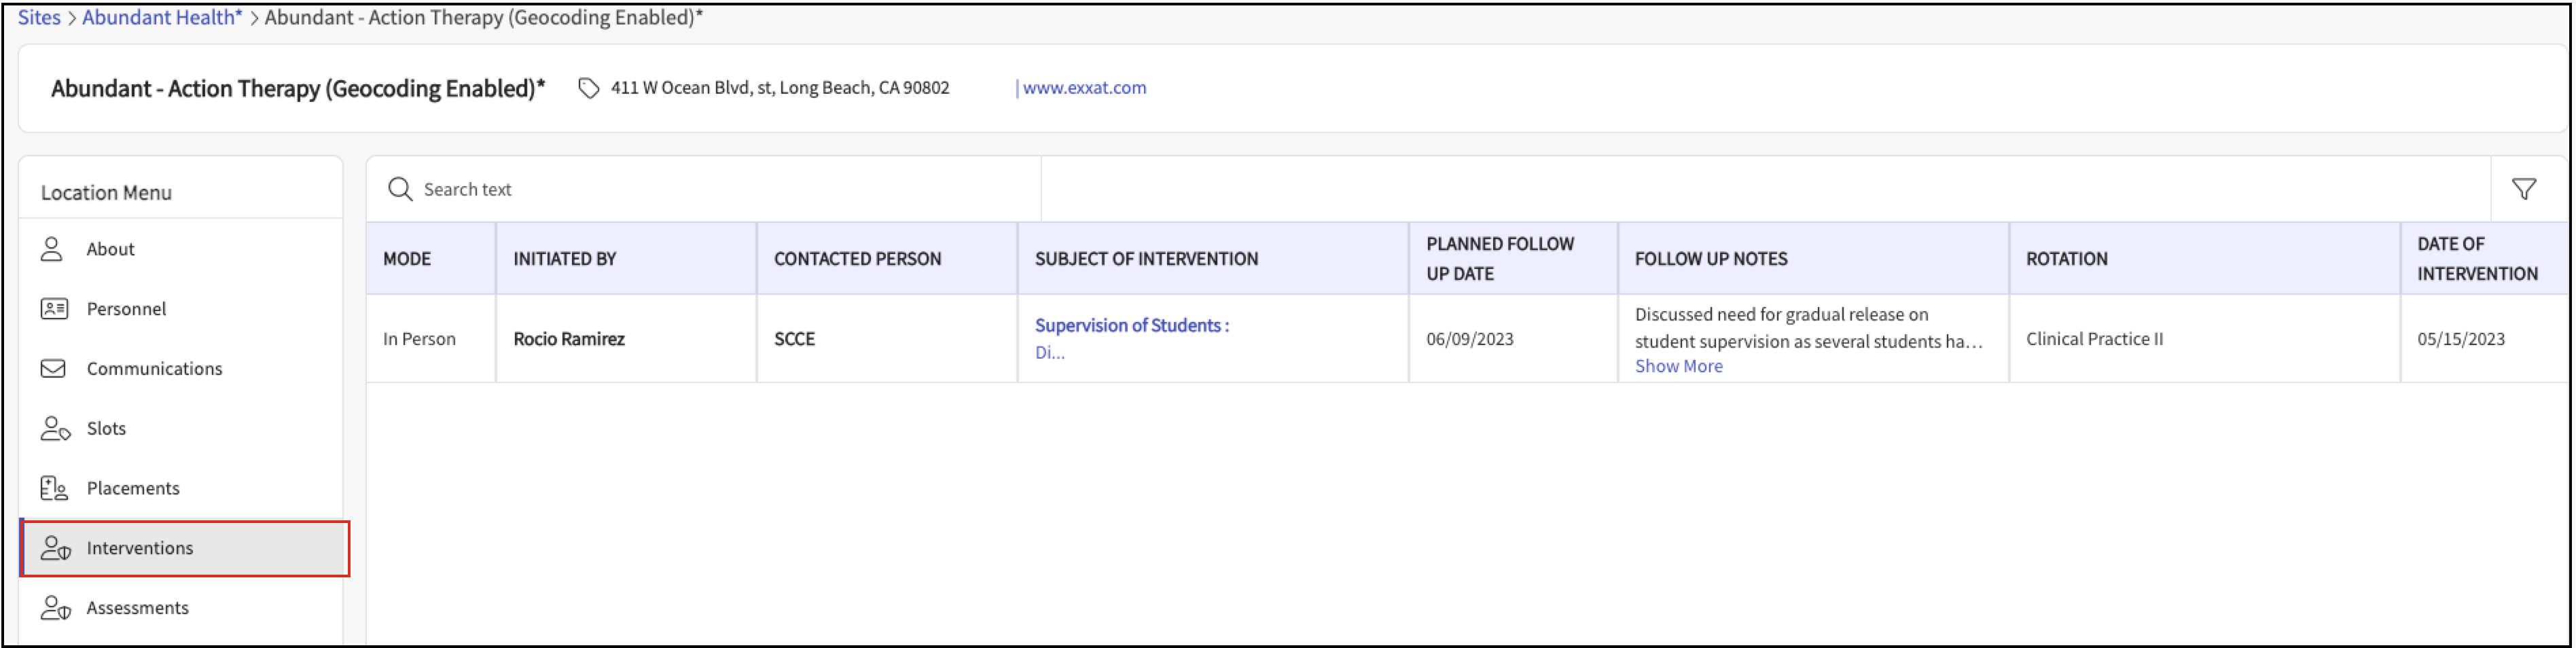Image resolution: width=2576 pixels, height=648 pixels.
Task: Open the Abundant Health breadcrumb link
Action: [162, 17]
